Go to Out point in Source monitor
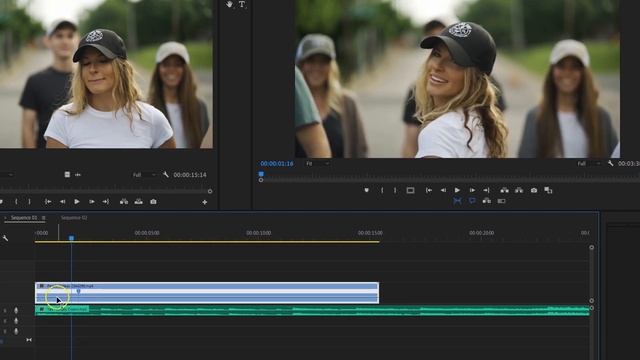The height and width of the screenshot is (360, 640). click(x=106, y=202)
